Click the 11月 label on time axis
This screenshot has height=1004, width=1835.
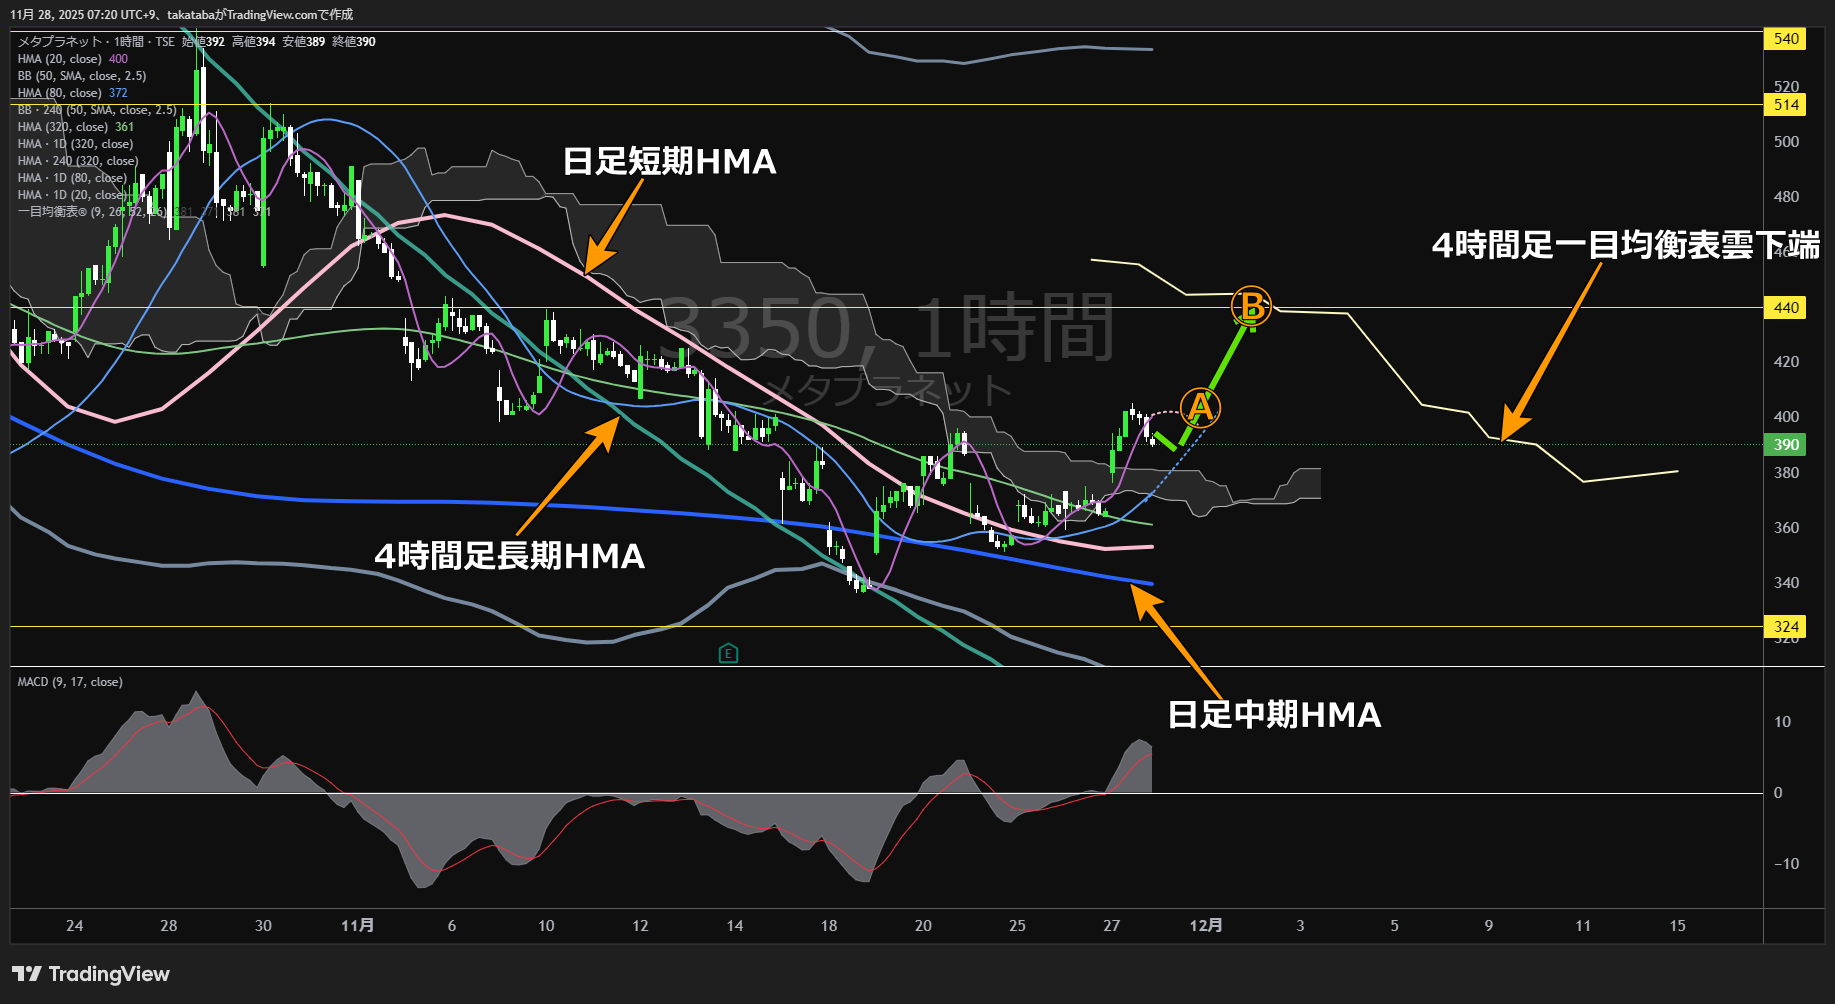click(357, 926)
